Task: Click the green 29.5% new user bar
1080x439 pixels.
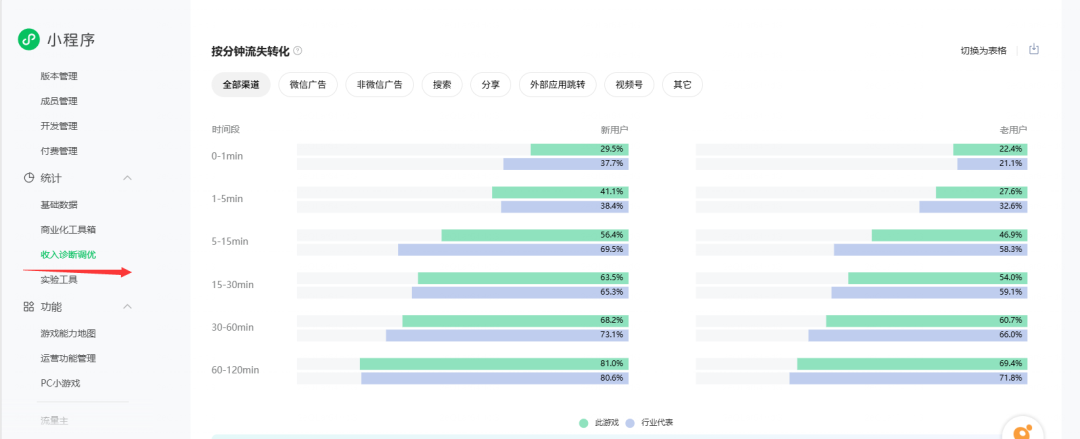Action: [x=579, y=150]
